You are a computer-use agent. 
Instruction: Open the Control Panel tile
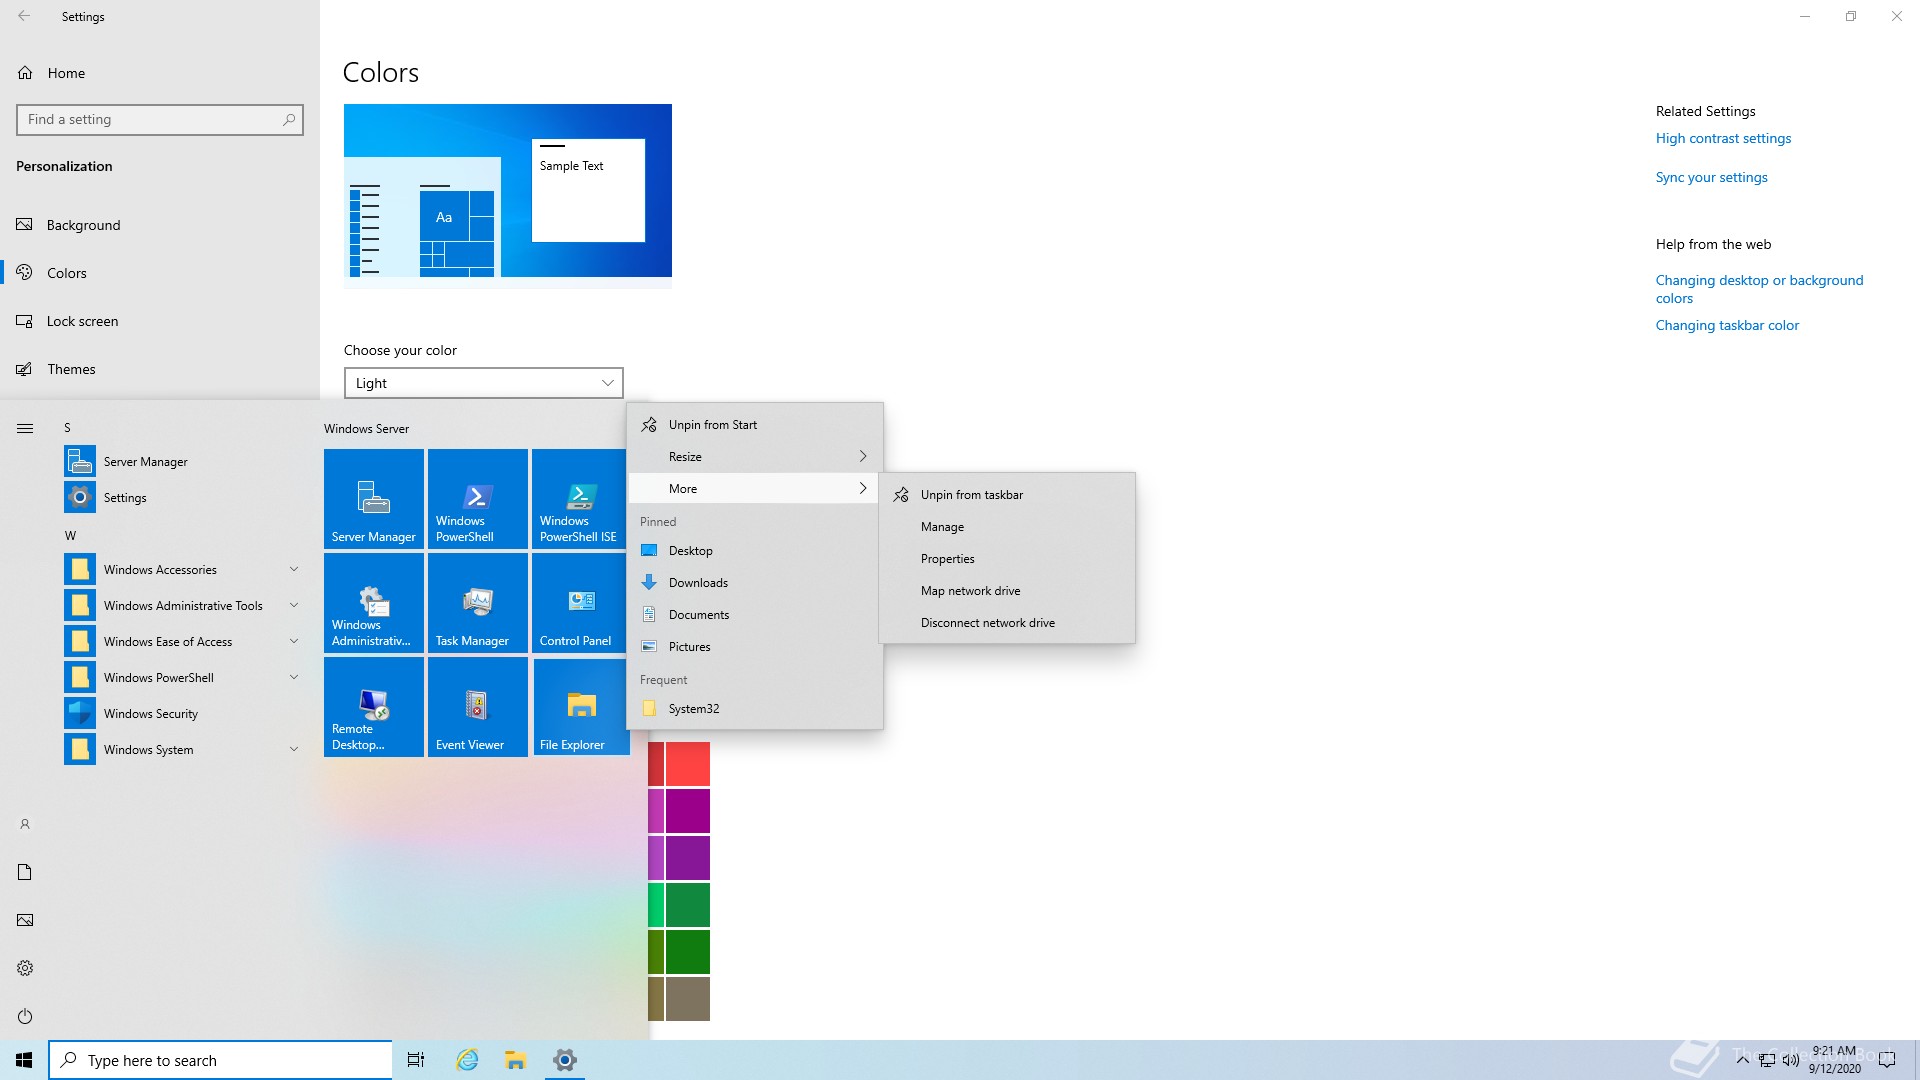click(x=580, y=603)
